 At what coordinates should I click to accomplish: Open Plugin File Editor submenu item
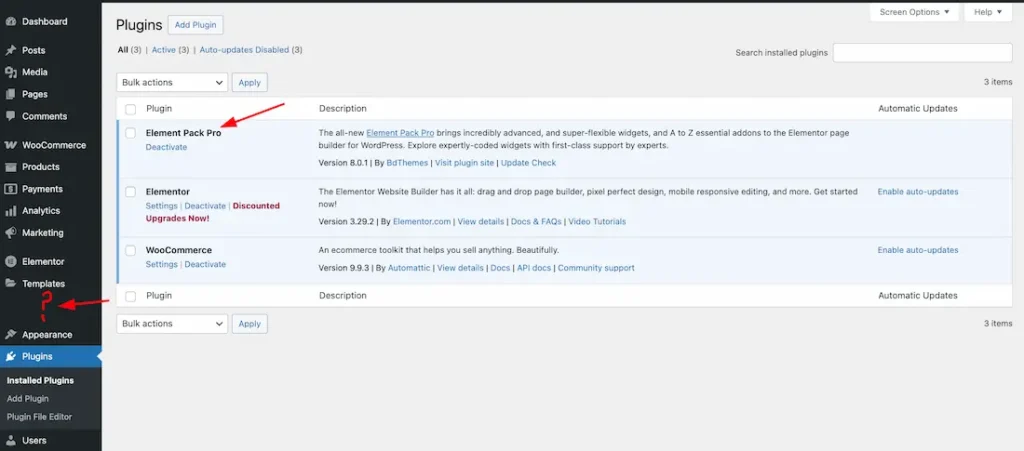pos(39,416)
